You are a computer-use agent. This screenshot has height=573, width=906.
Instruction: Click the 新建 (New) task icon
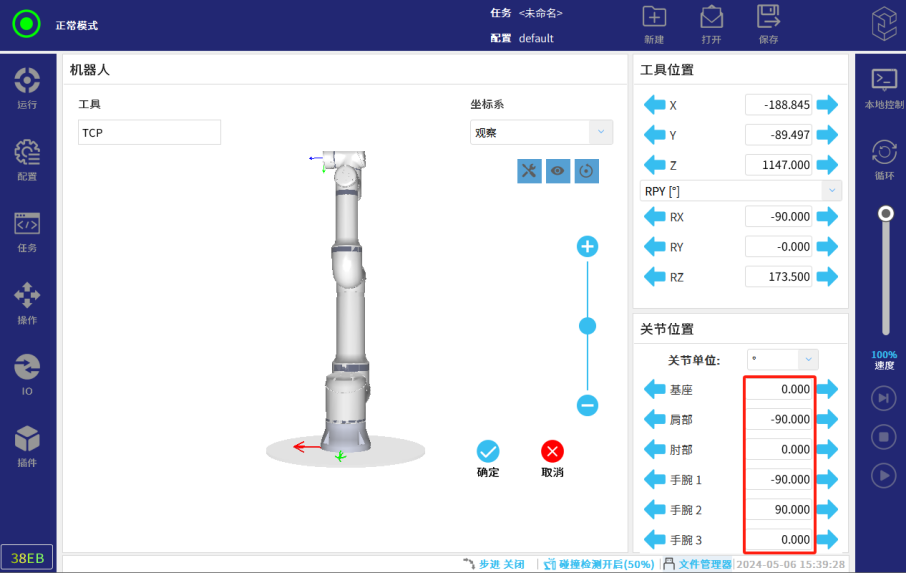coord(654,23)
